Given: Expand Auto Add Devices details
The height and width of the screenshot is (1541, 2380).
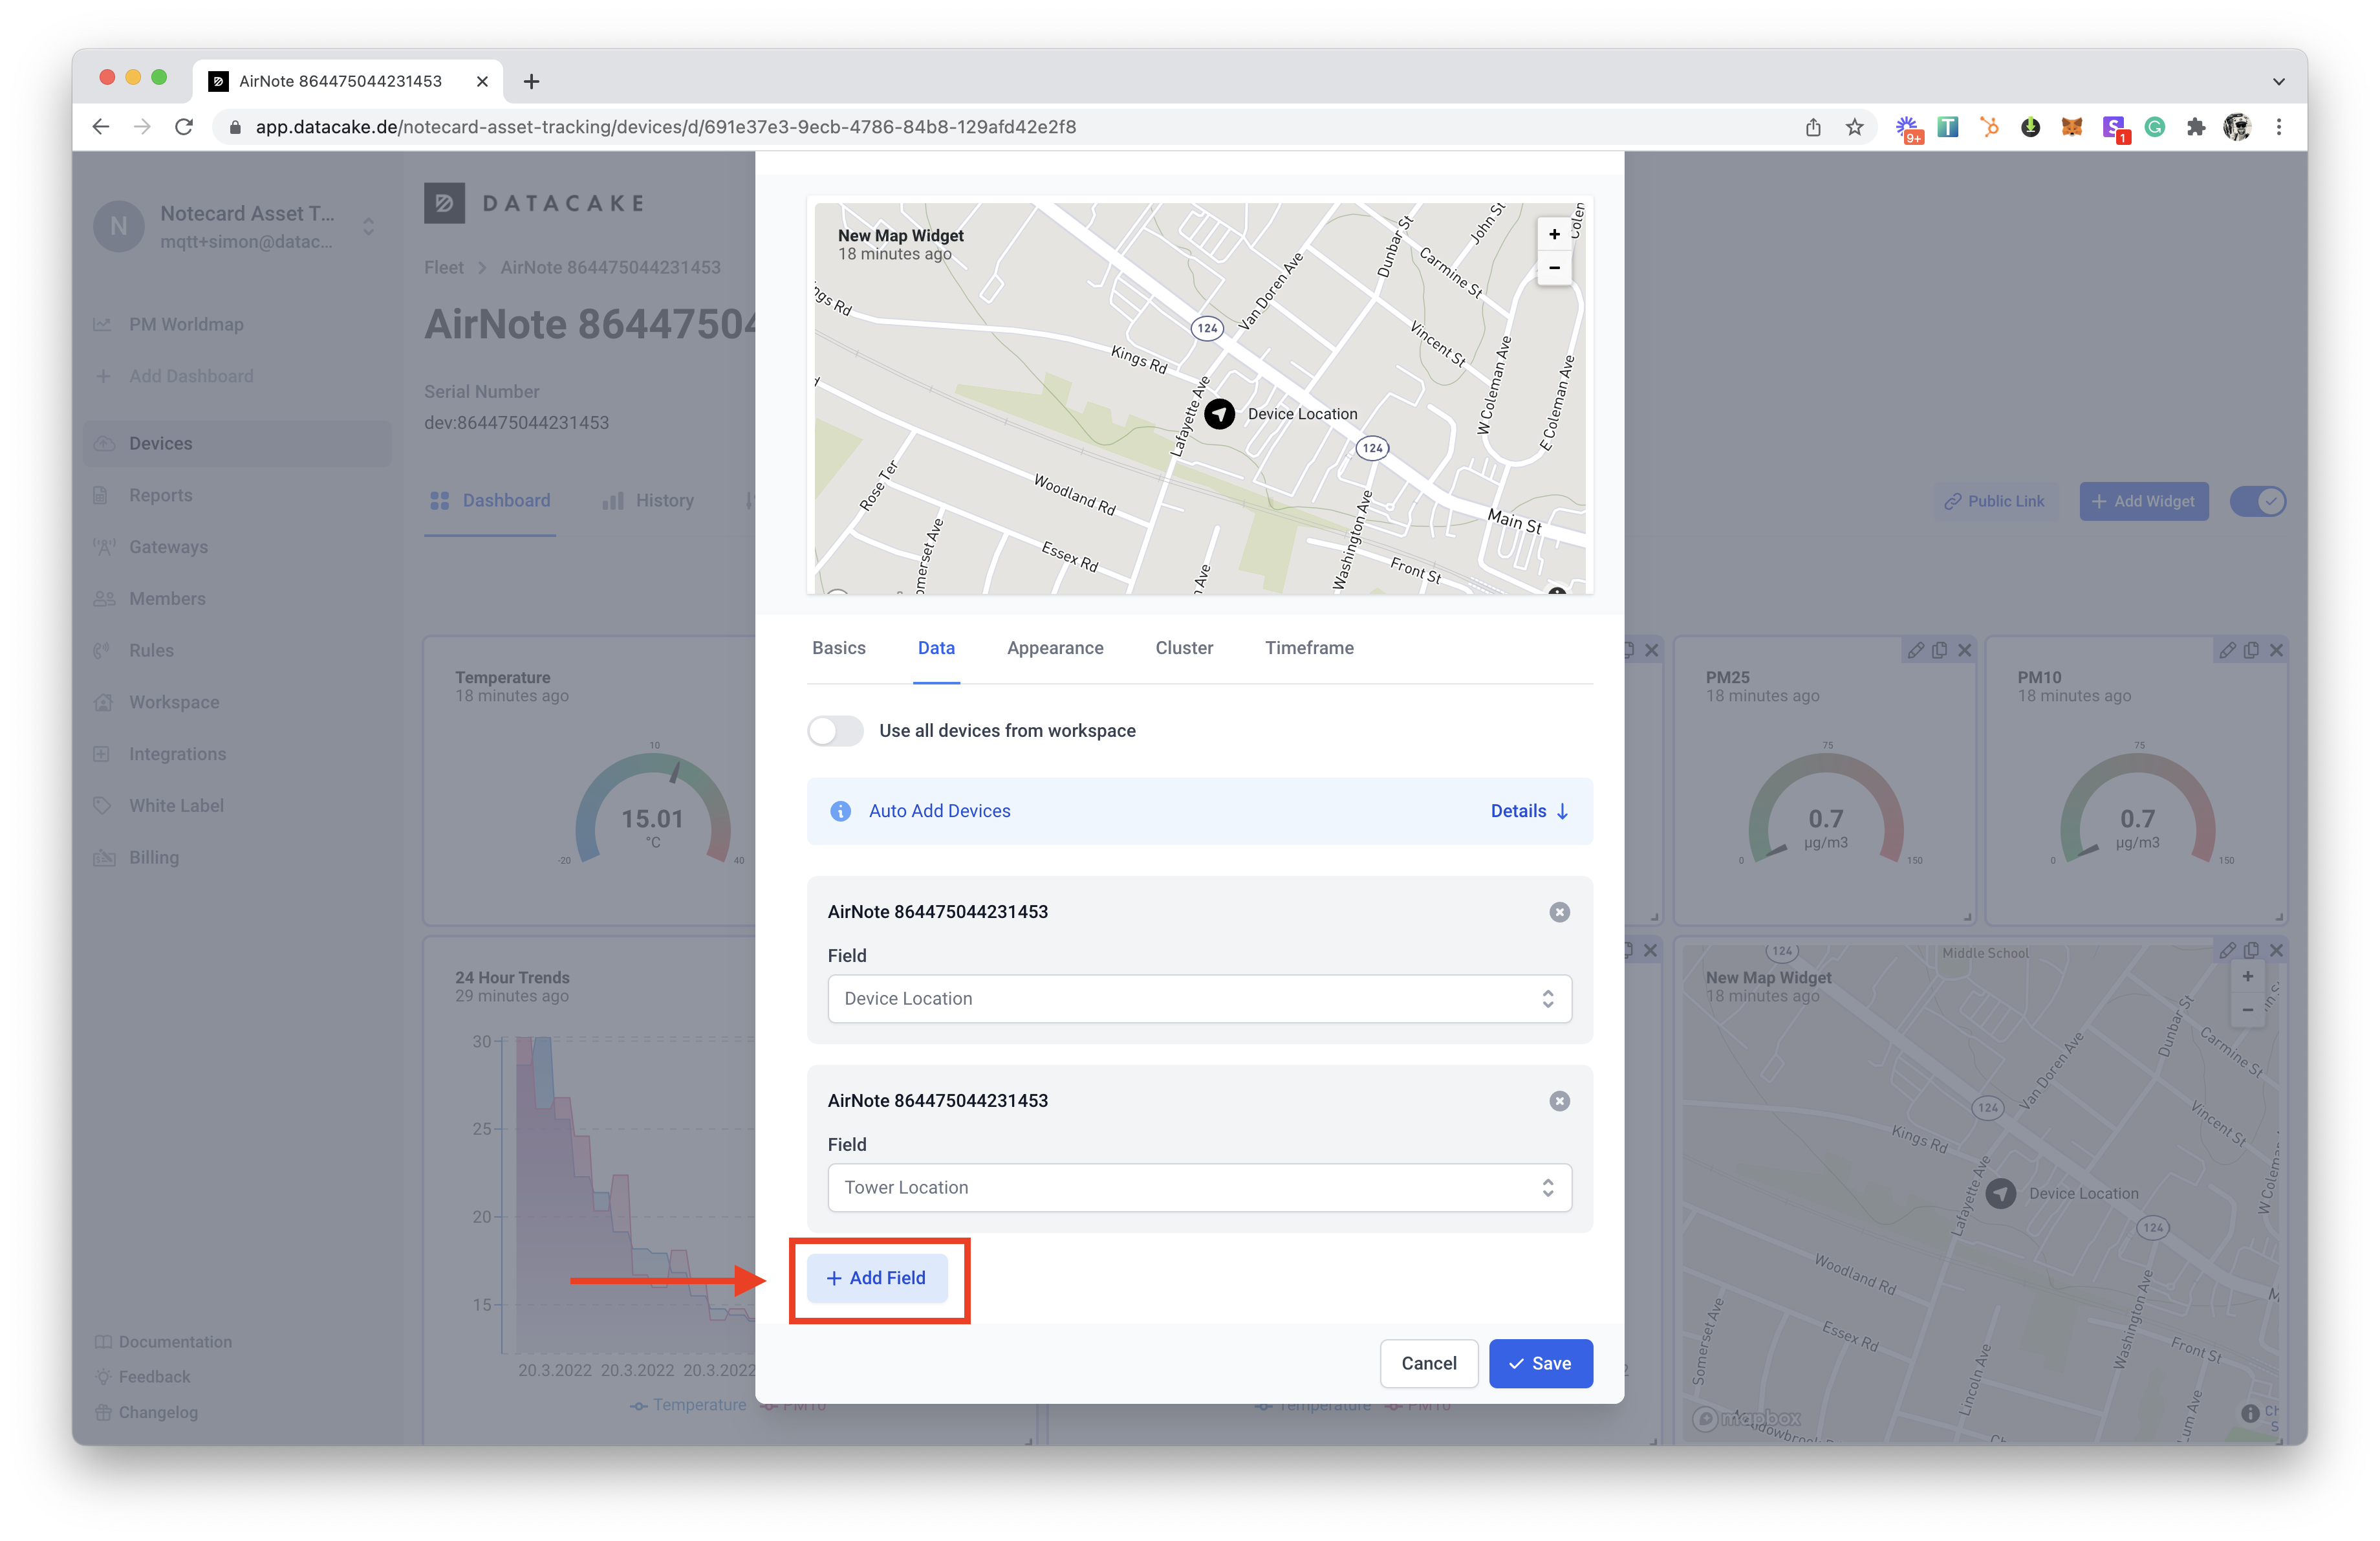Looking at the screenshot, I should click(1529, 811).
